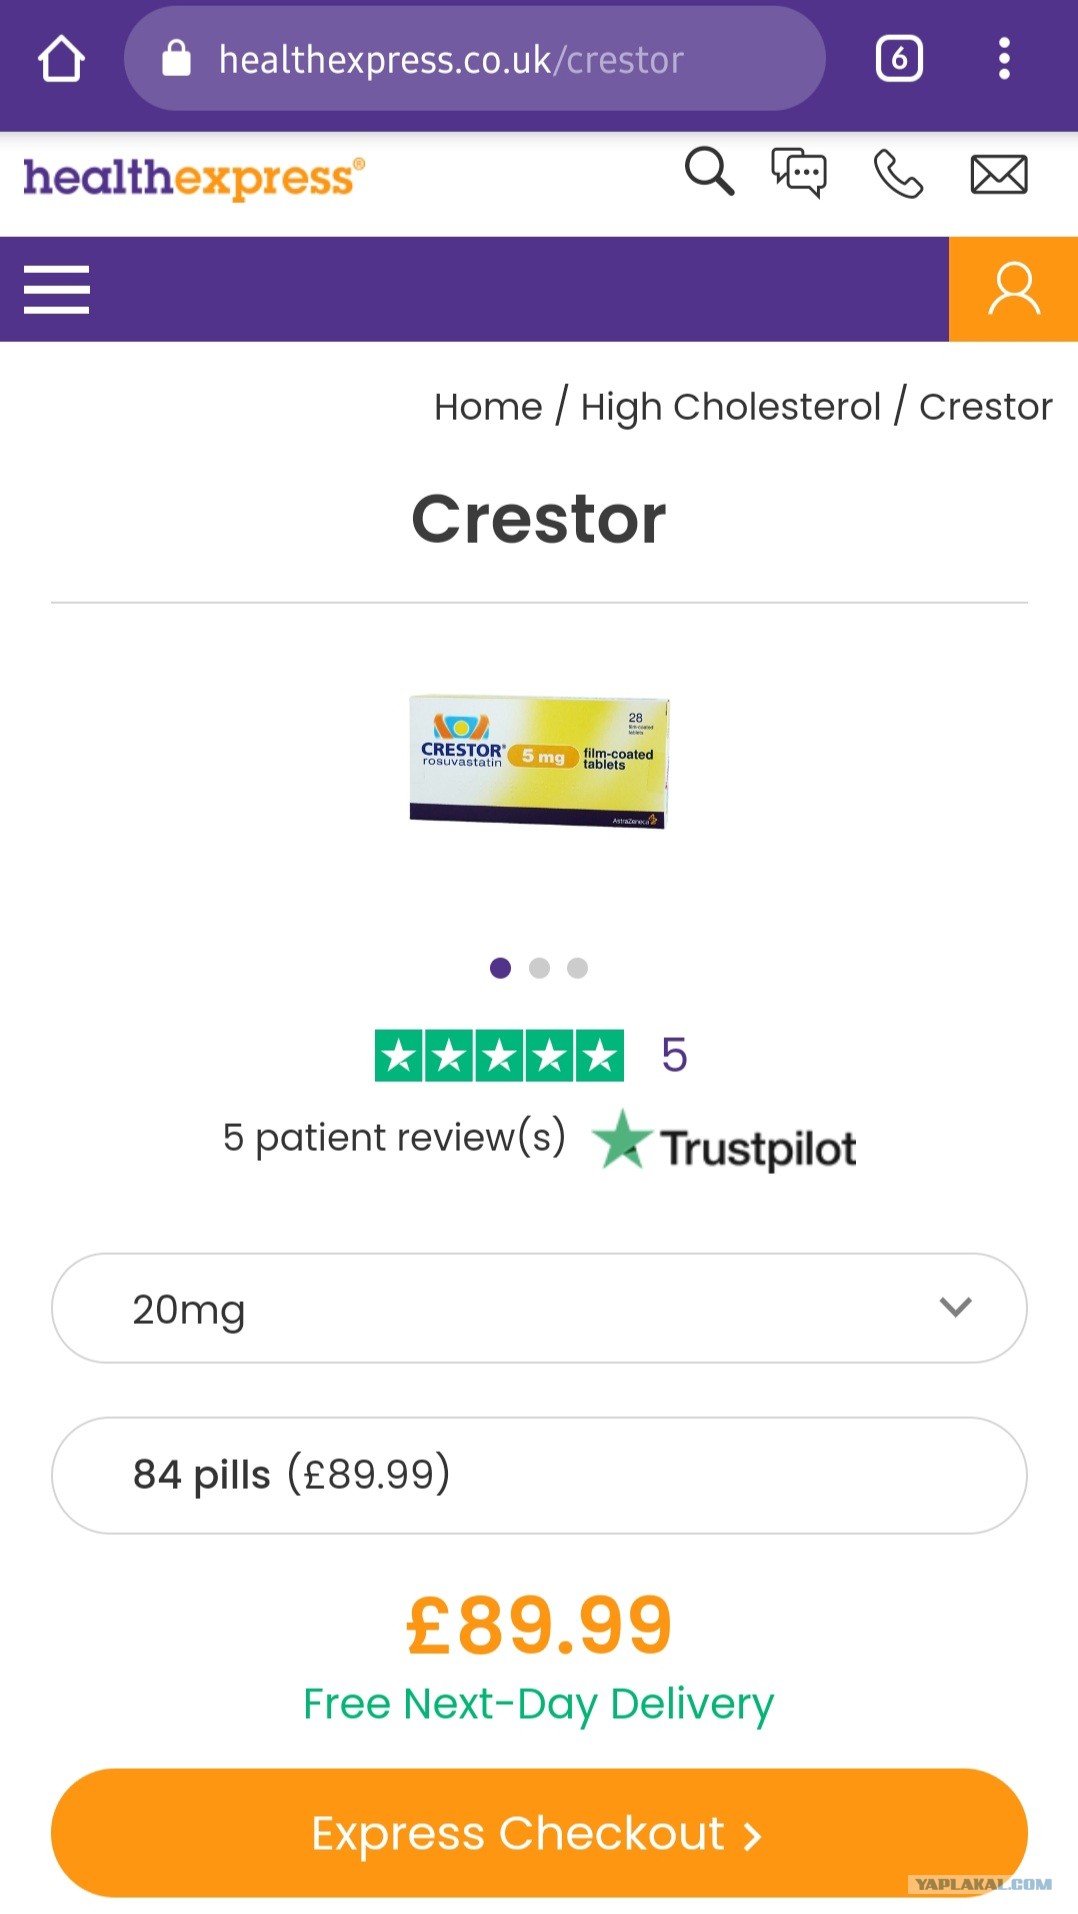Open the user account icon
The image size is (1078, 1914).
coord(1013,290)
